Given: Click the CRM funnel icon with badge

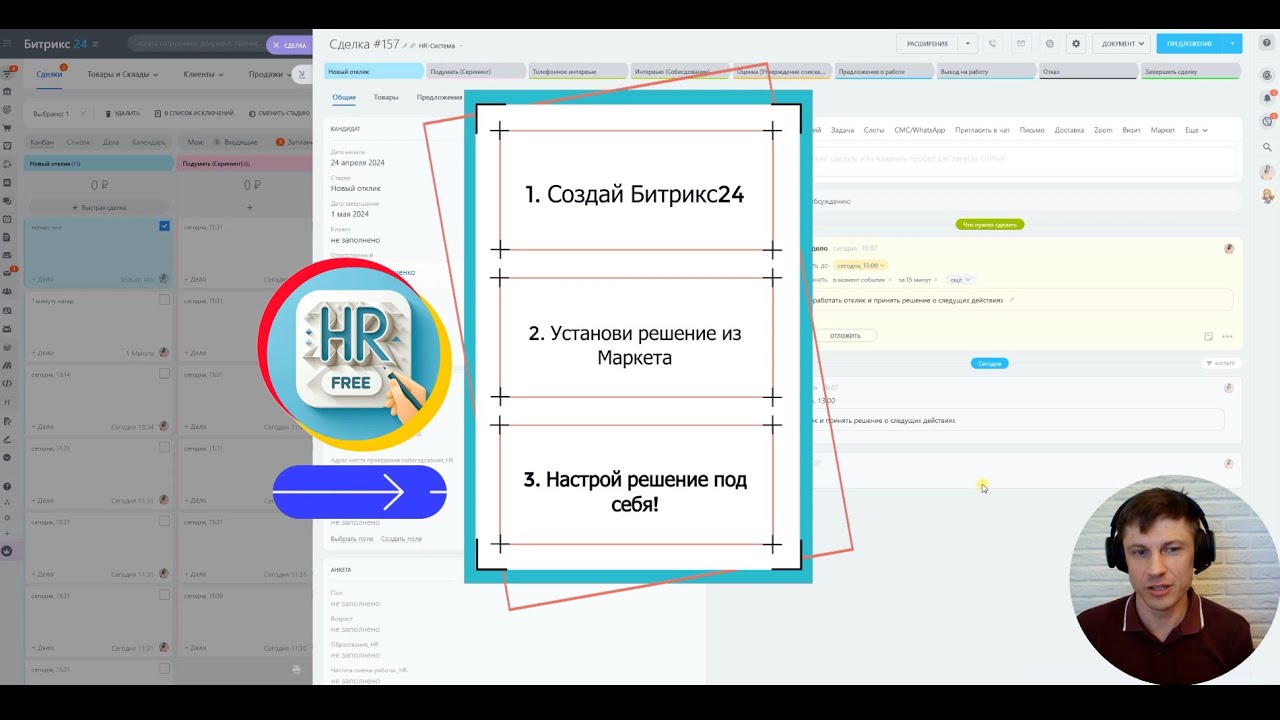Looking at the screenshot, I should pos(7,73).
